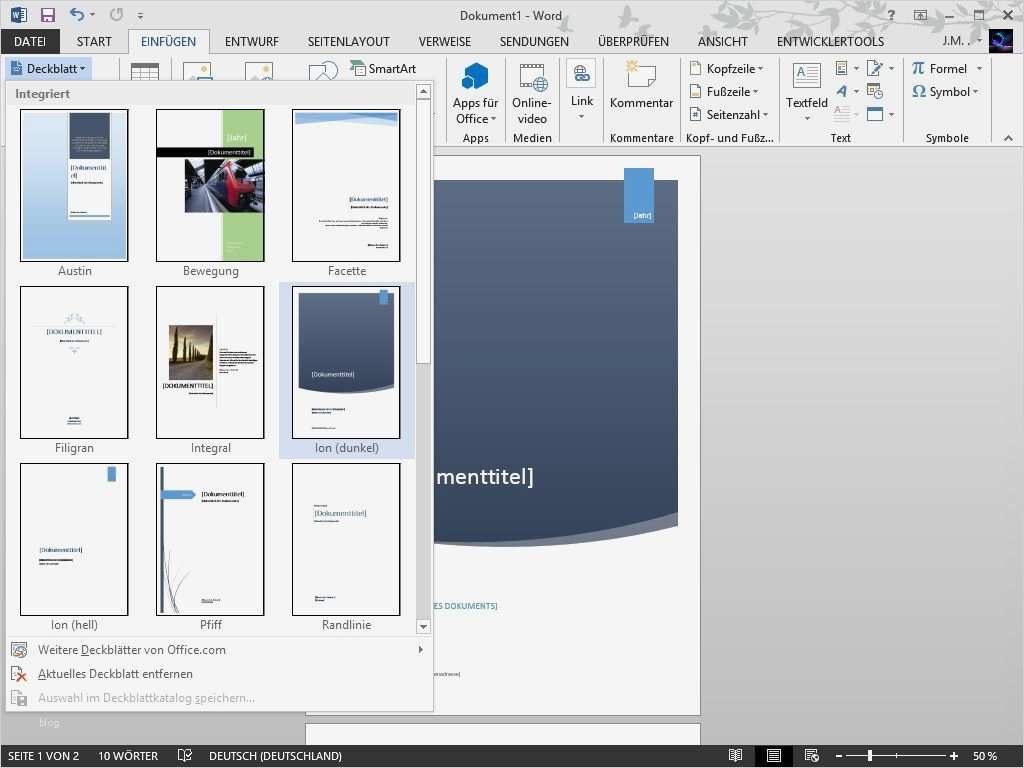Save the document via Quick Access toolbar
Screen dimensions: 1024x768
click(x=47, y=15)
